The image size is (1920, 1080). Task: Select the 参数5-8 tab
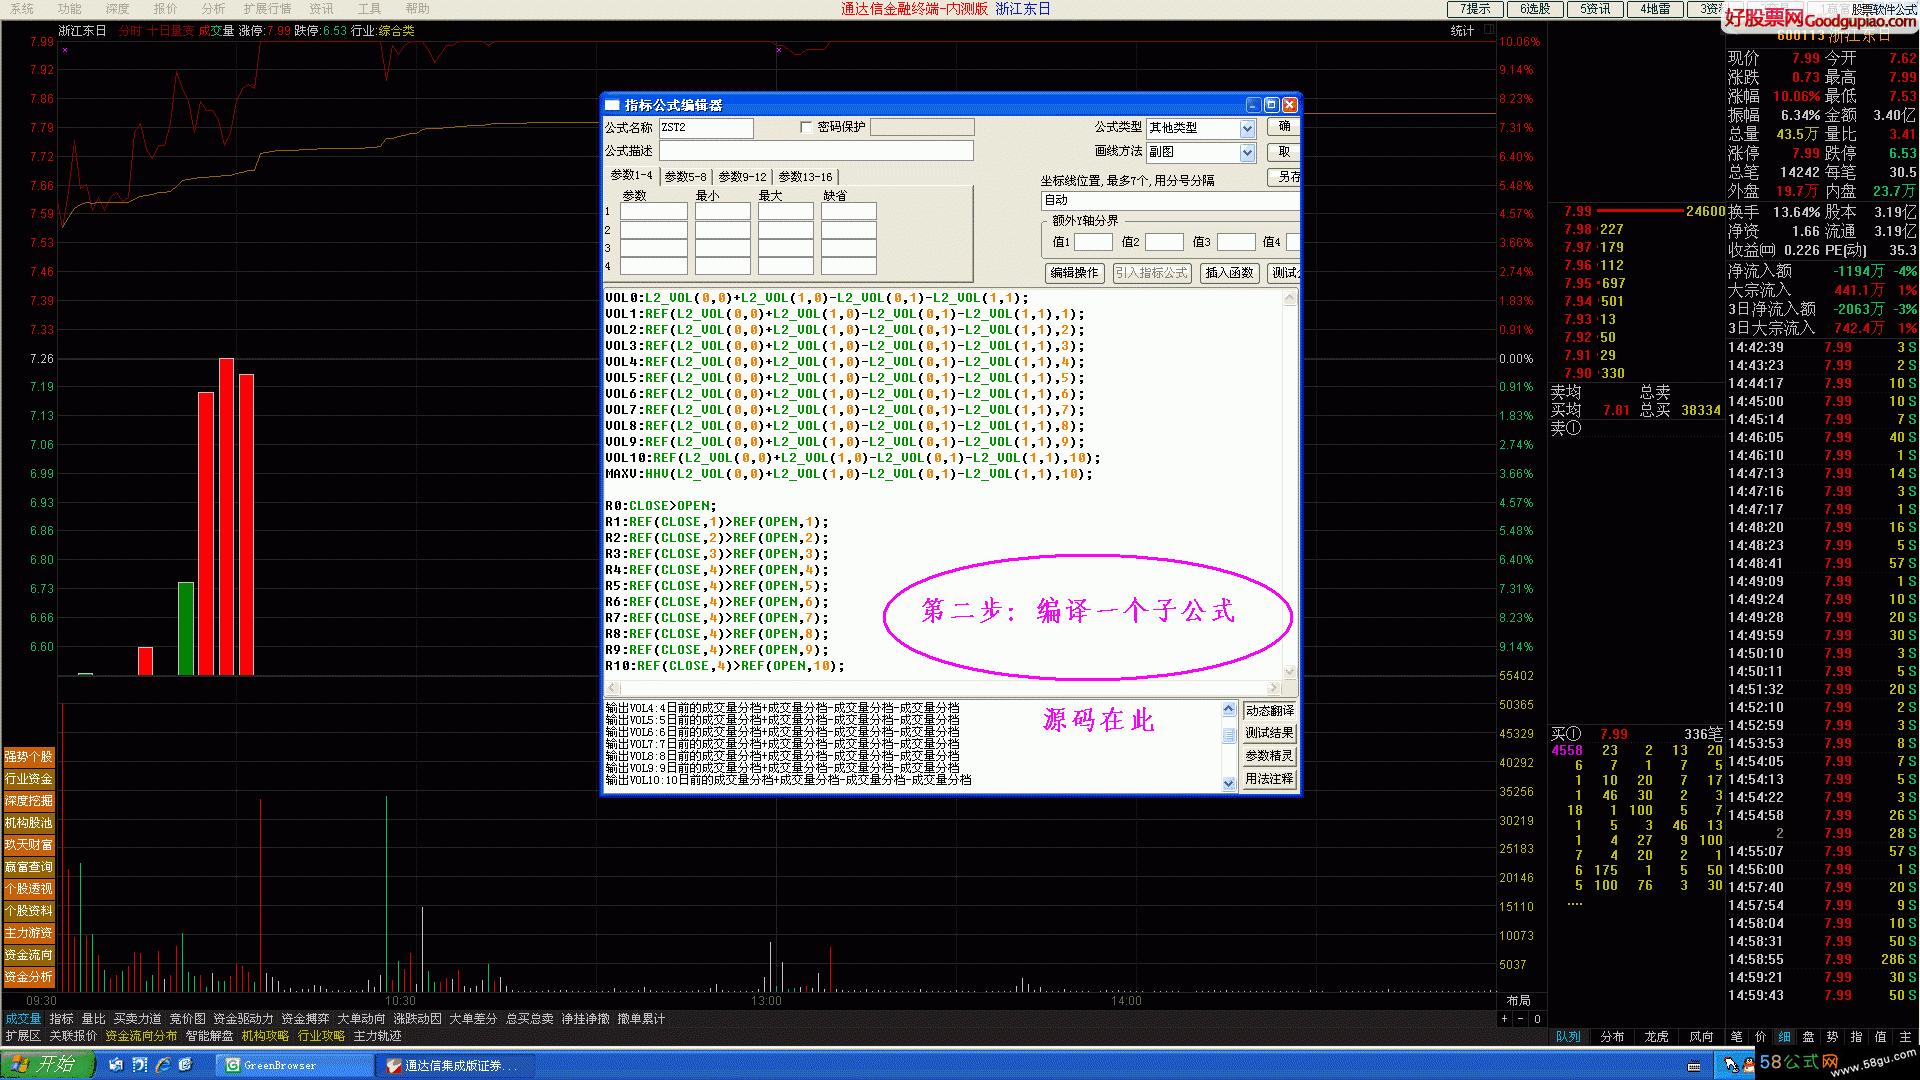(x=685, y=177)
